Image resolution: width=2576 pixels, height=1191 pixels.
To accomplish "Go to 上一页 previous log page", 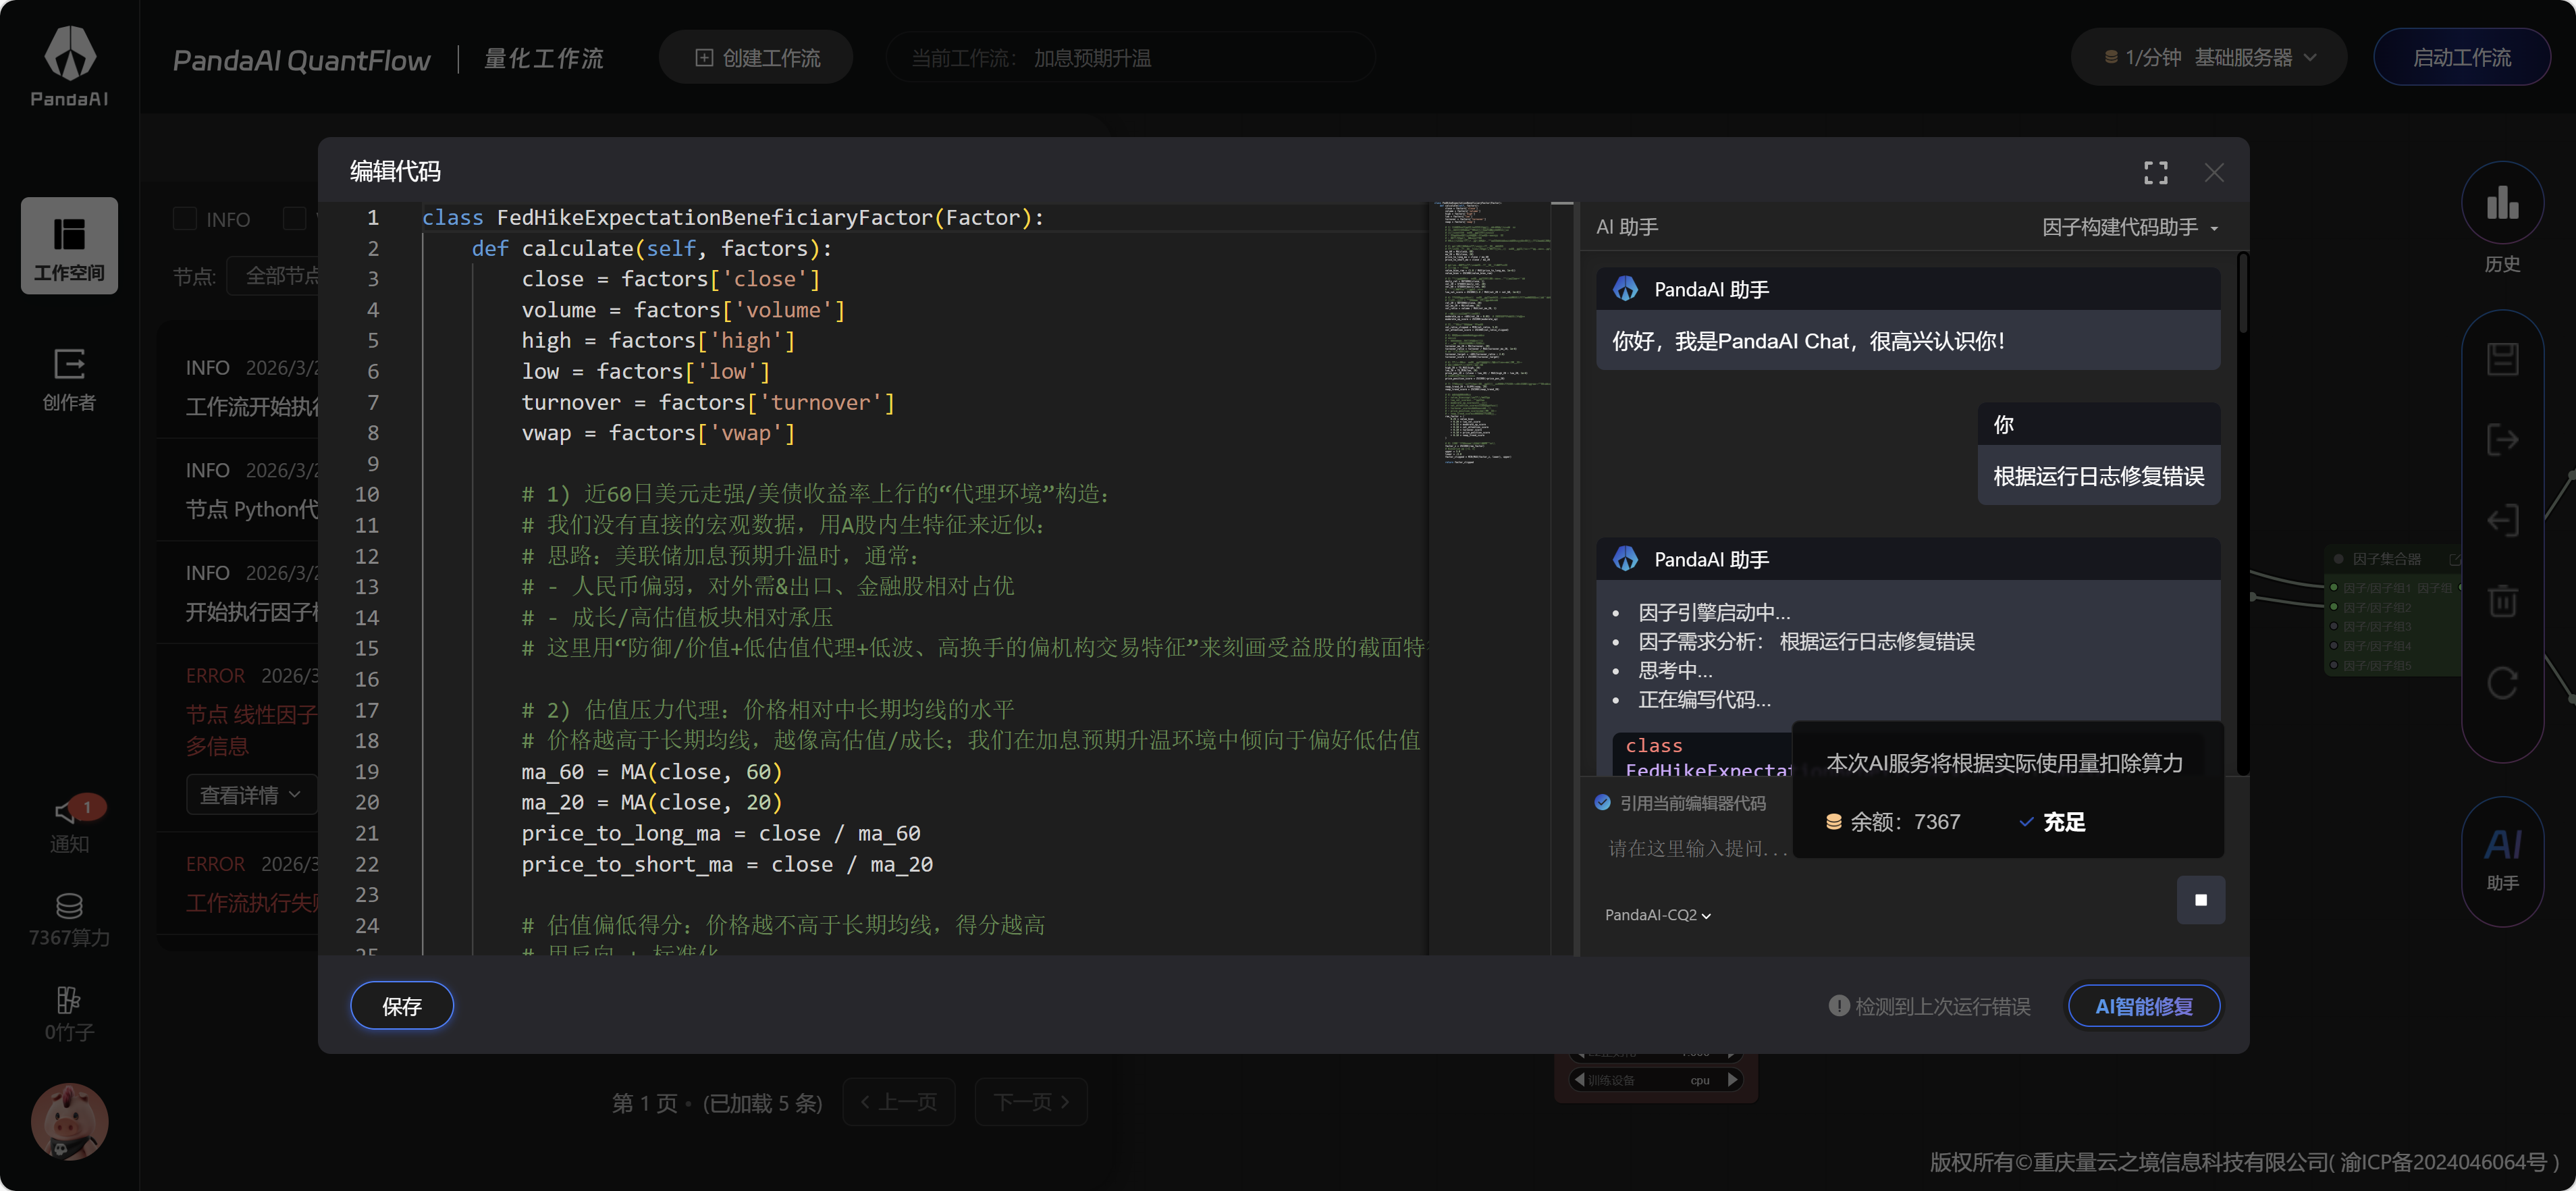I will (x=898, y=1102).
